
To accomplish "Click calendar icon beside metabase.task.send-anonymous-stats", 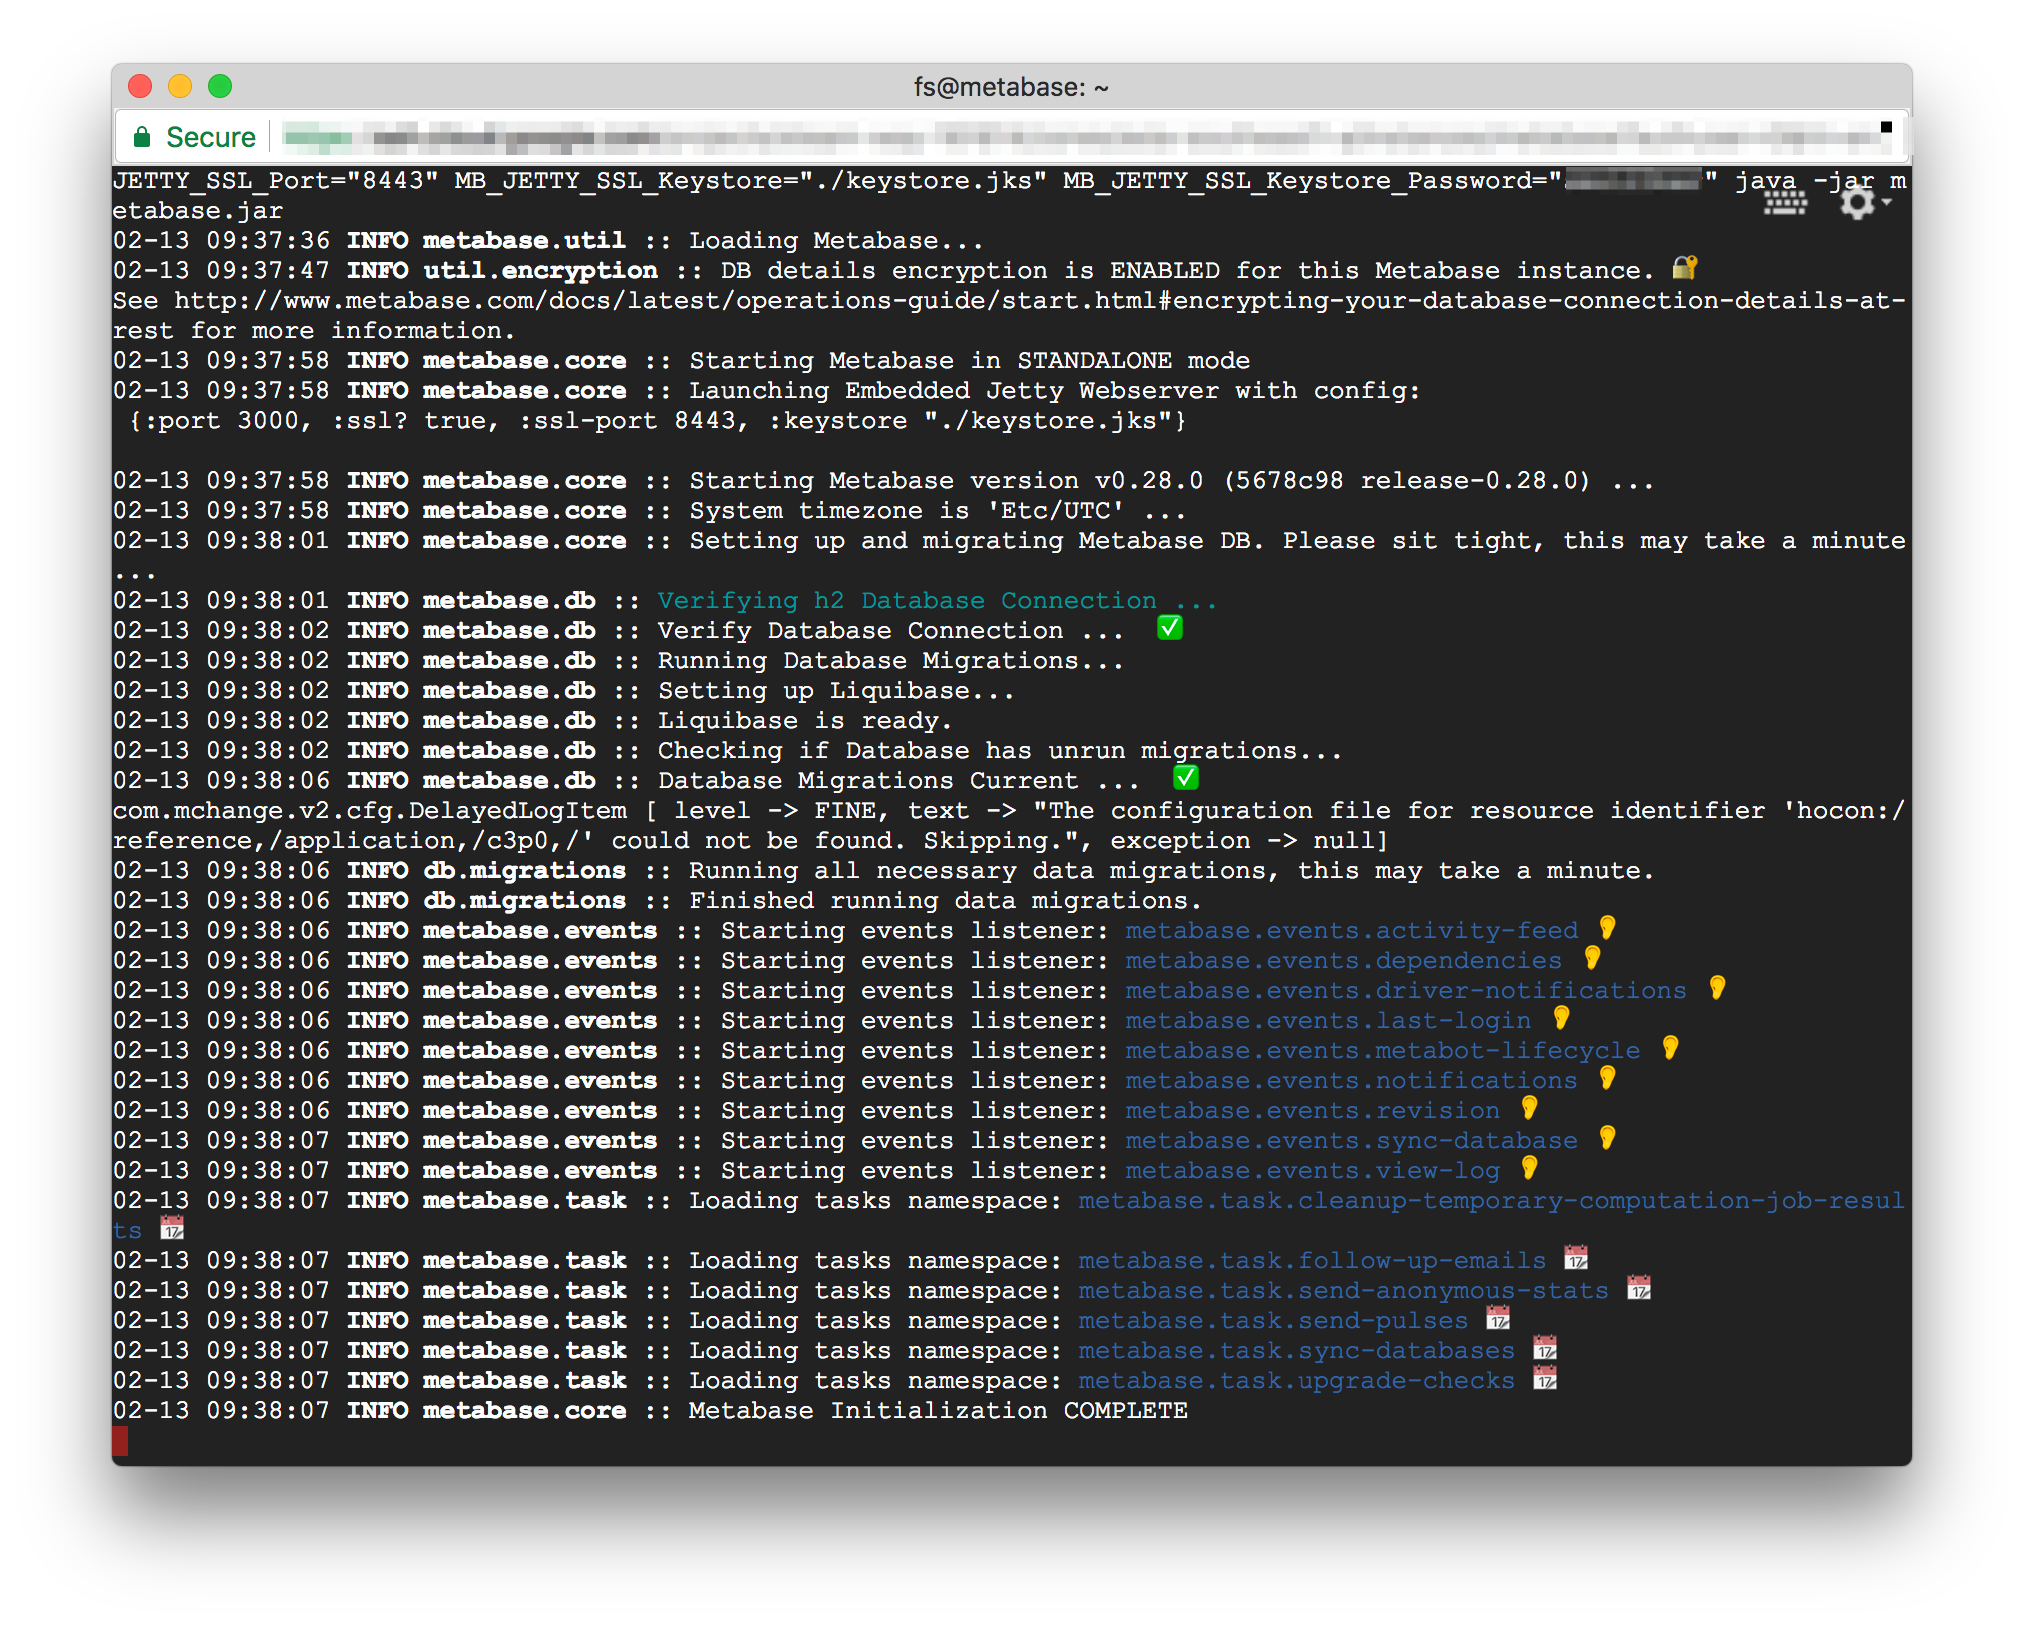I will (x=1638, y=1288).
